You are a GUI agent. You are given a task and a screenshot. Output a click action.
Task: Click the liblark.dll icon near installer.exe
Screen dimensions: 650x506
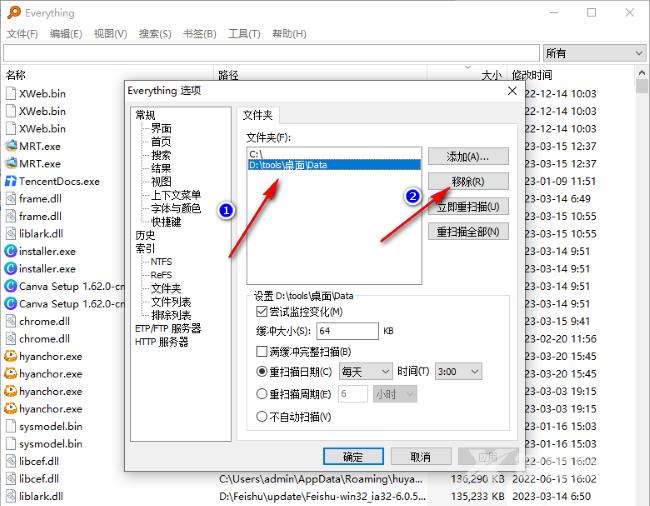[x=10, y=234]
